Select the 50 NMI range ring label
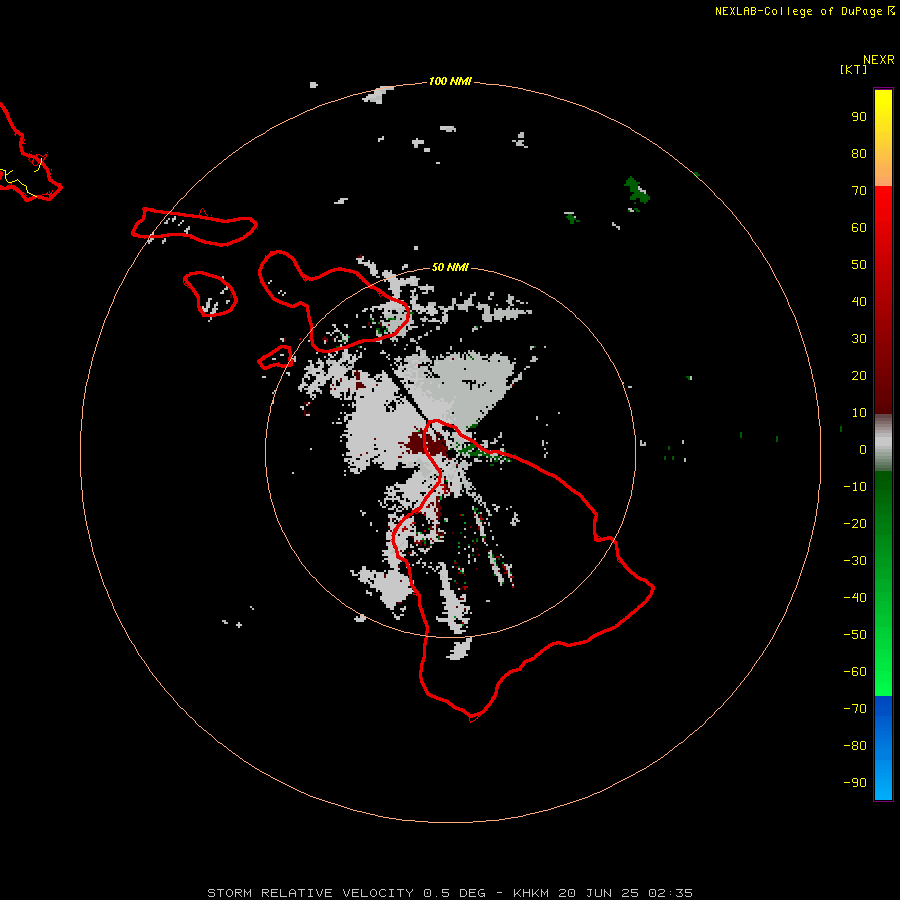Viewport: 900px width, 900px height. [450, 267]
